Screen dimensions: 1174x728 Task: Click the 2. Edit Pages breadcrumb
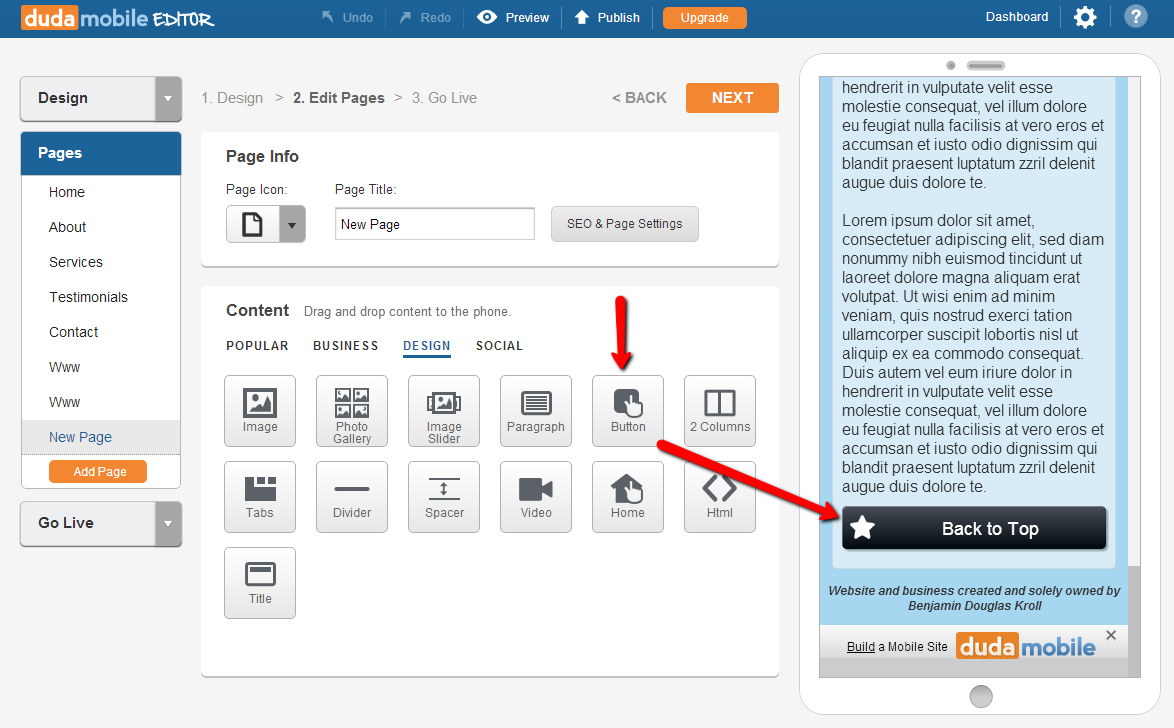(x=338, y=98)
